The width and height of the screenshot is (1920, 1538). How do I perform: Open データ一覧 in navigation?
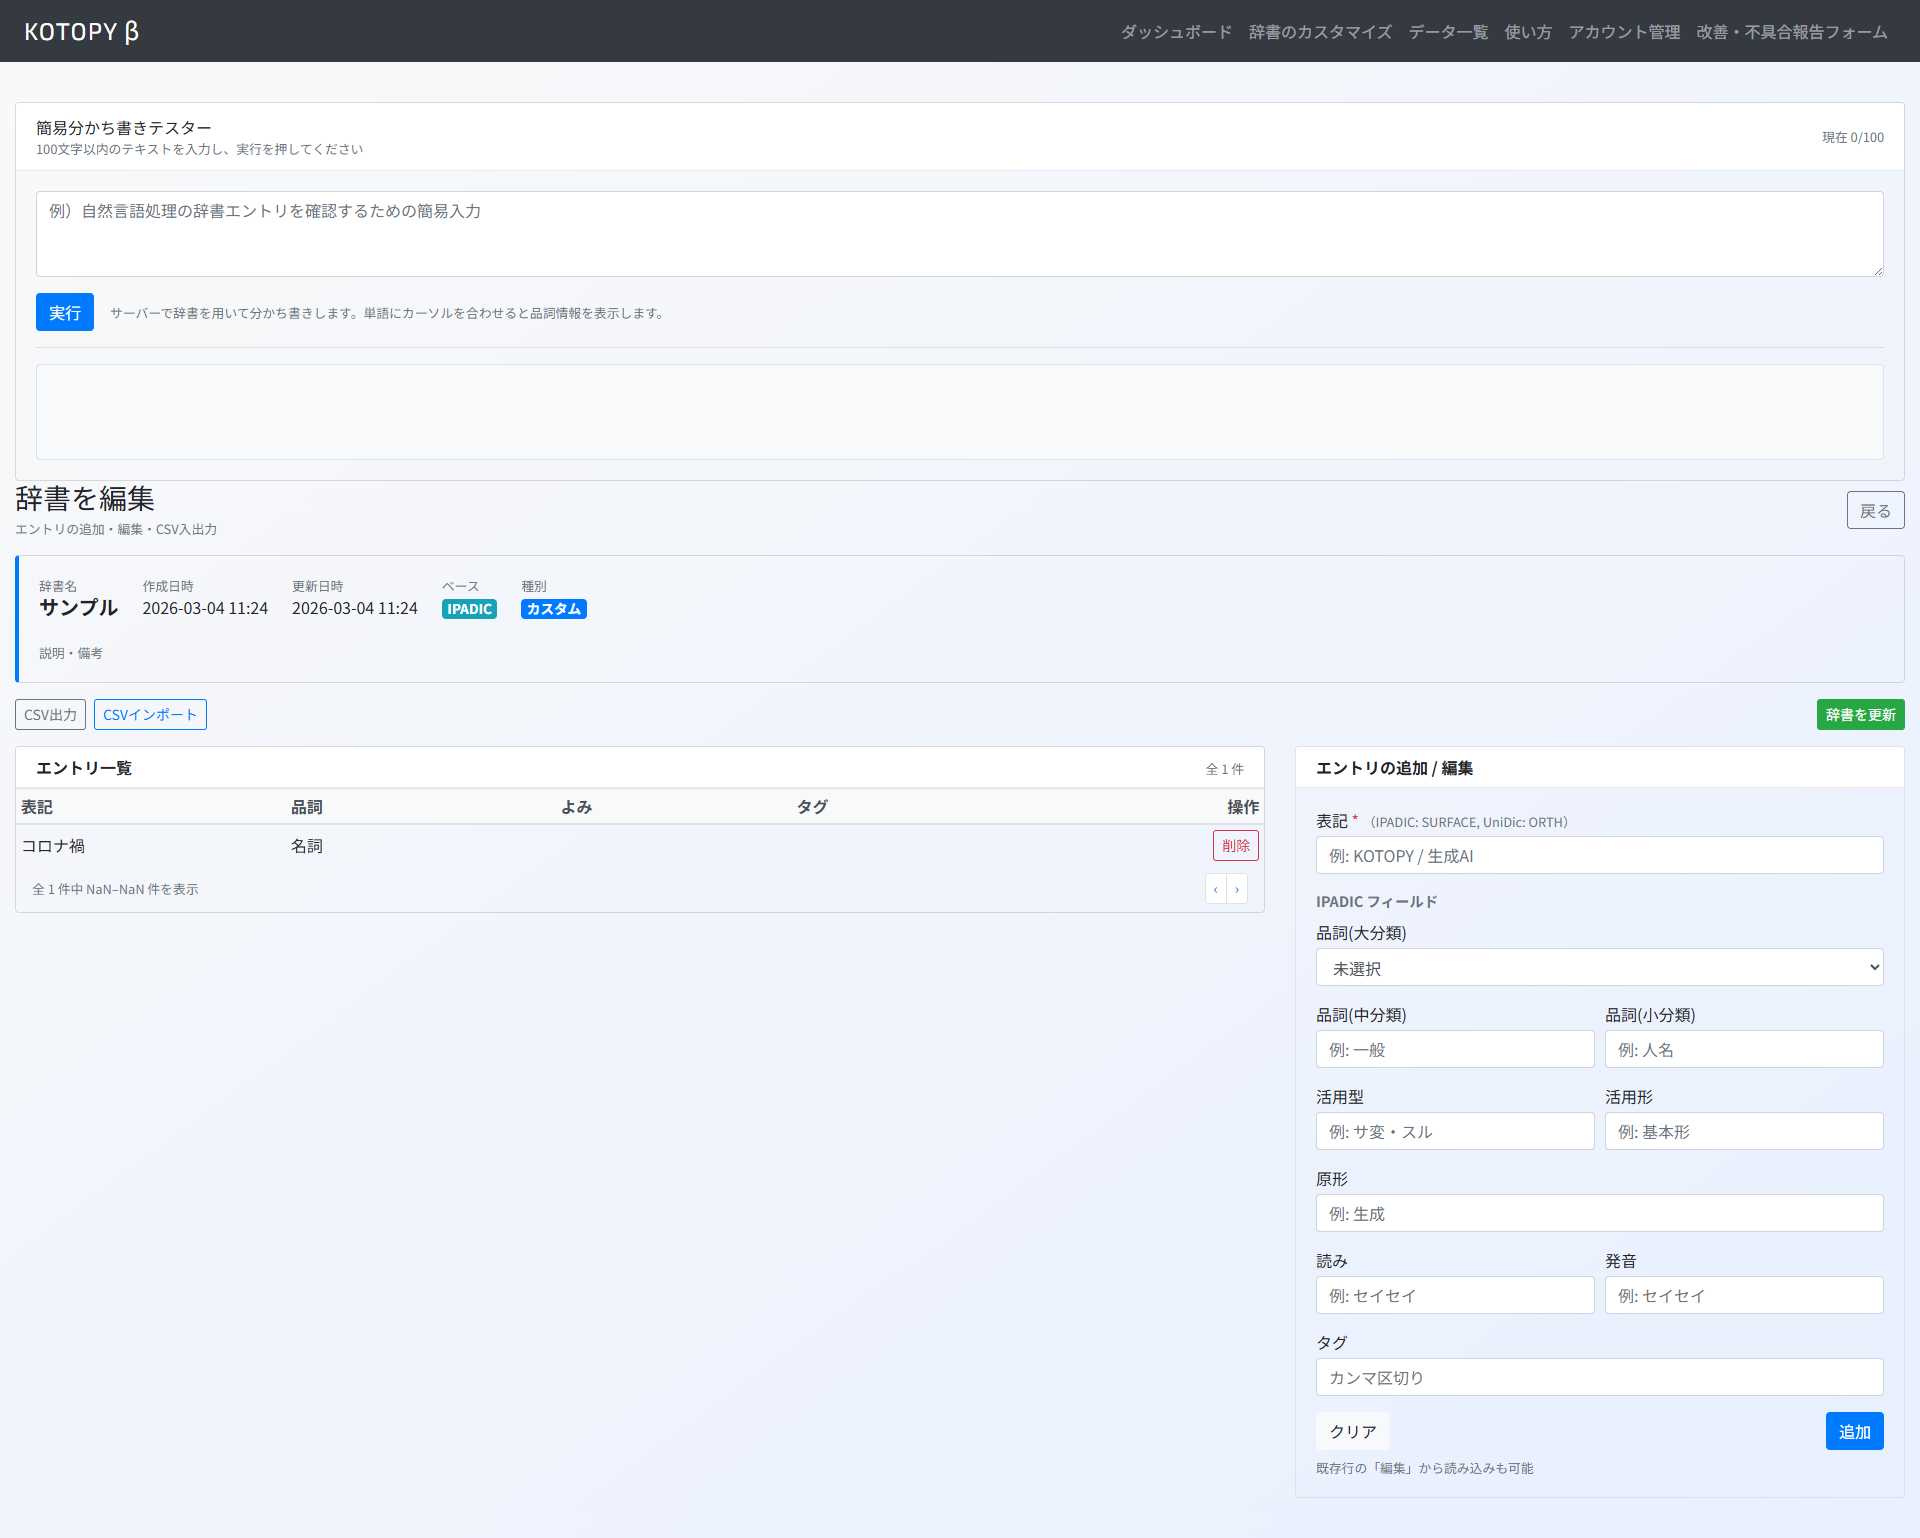[1447, 32]
